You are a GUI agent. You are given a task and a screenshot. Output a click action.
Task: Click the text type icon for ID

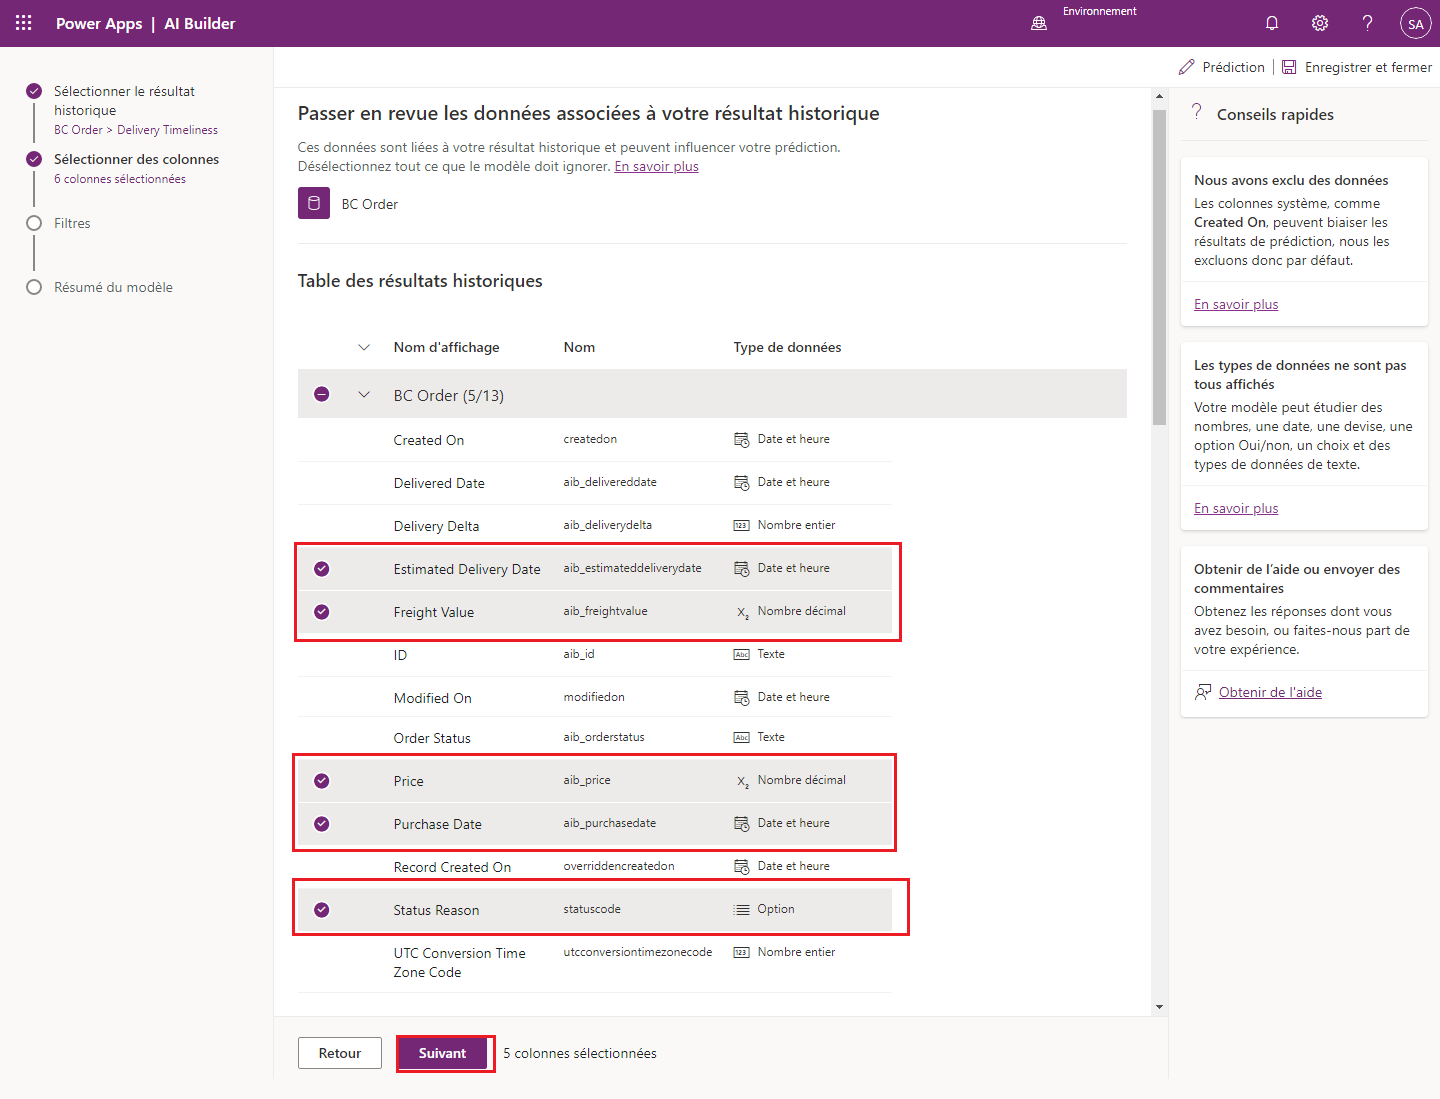[742, 654]
